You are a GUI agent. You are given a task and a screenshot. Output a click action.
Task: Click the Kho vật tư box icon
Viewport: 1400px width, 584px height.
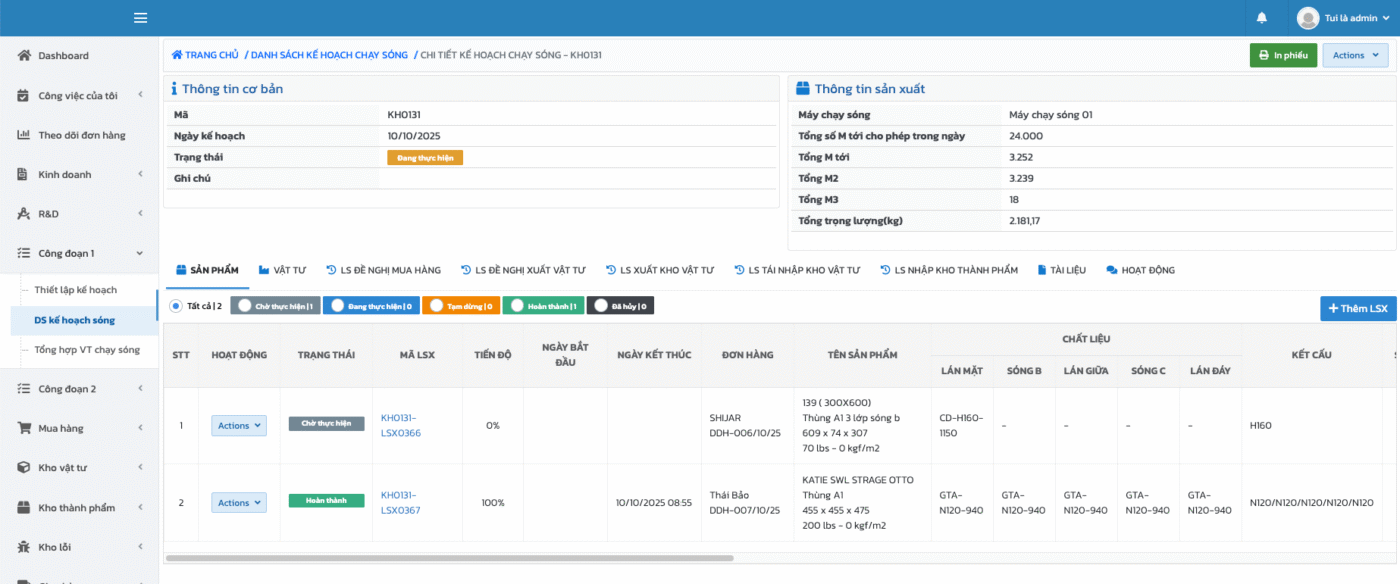tap(24, 468)
